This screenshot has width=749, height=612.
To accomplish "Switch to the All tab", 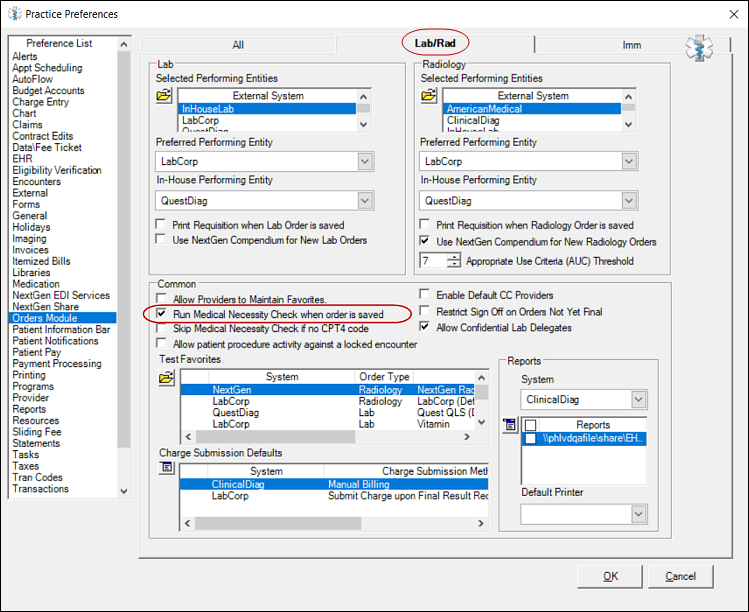I will (x=238, y=45).
